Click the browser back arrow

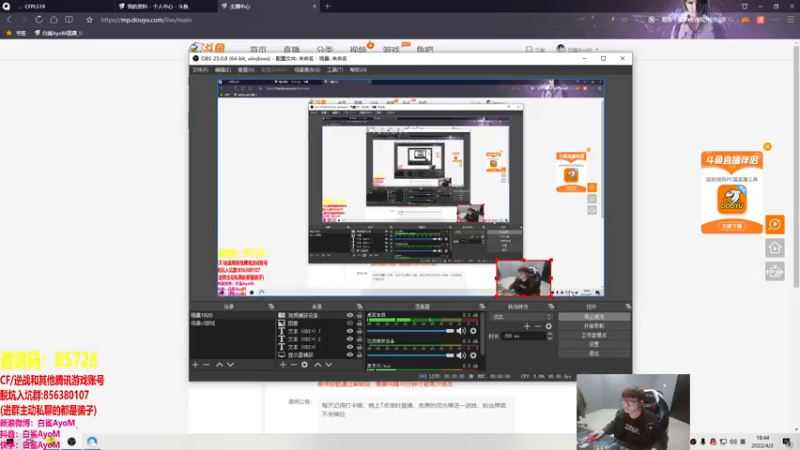click(x=9, y=19)
